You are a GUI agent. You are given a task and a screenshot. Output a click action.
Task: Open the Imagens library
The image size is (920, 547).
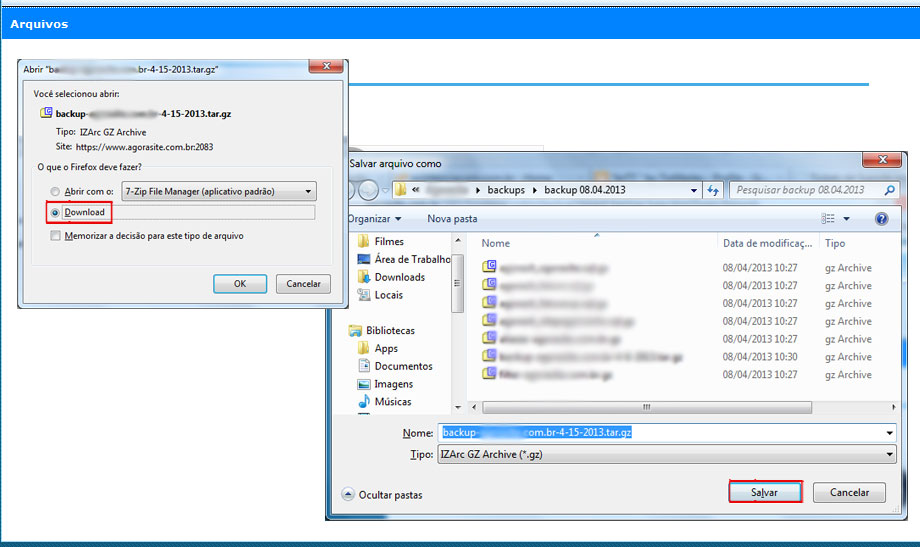[x=394, y=384]
